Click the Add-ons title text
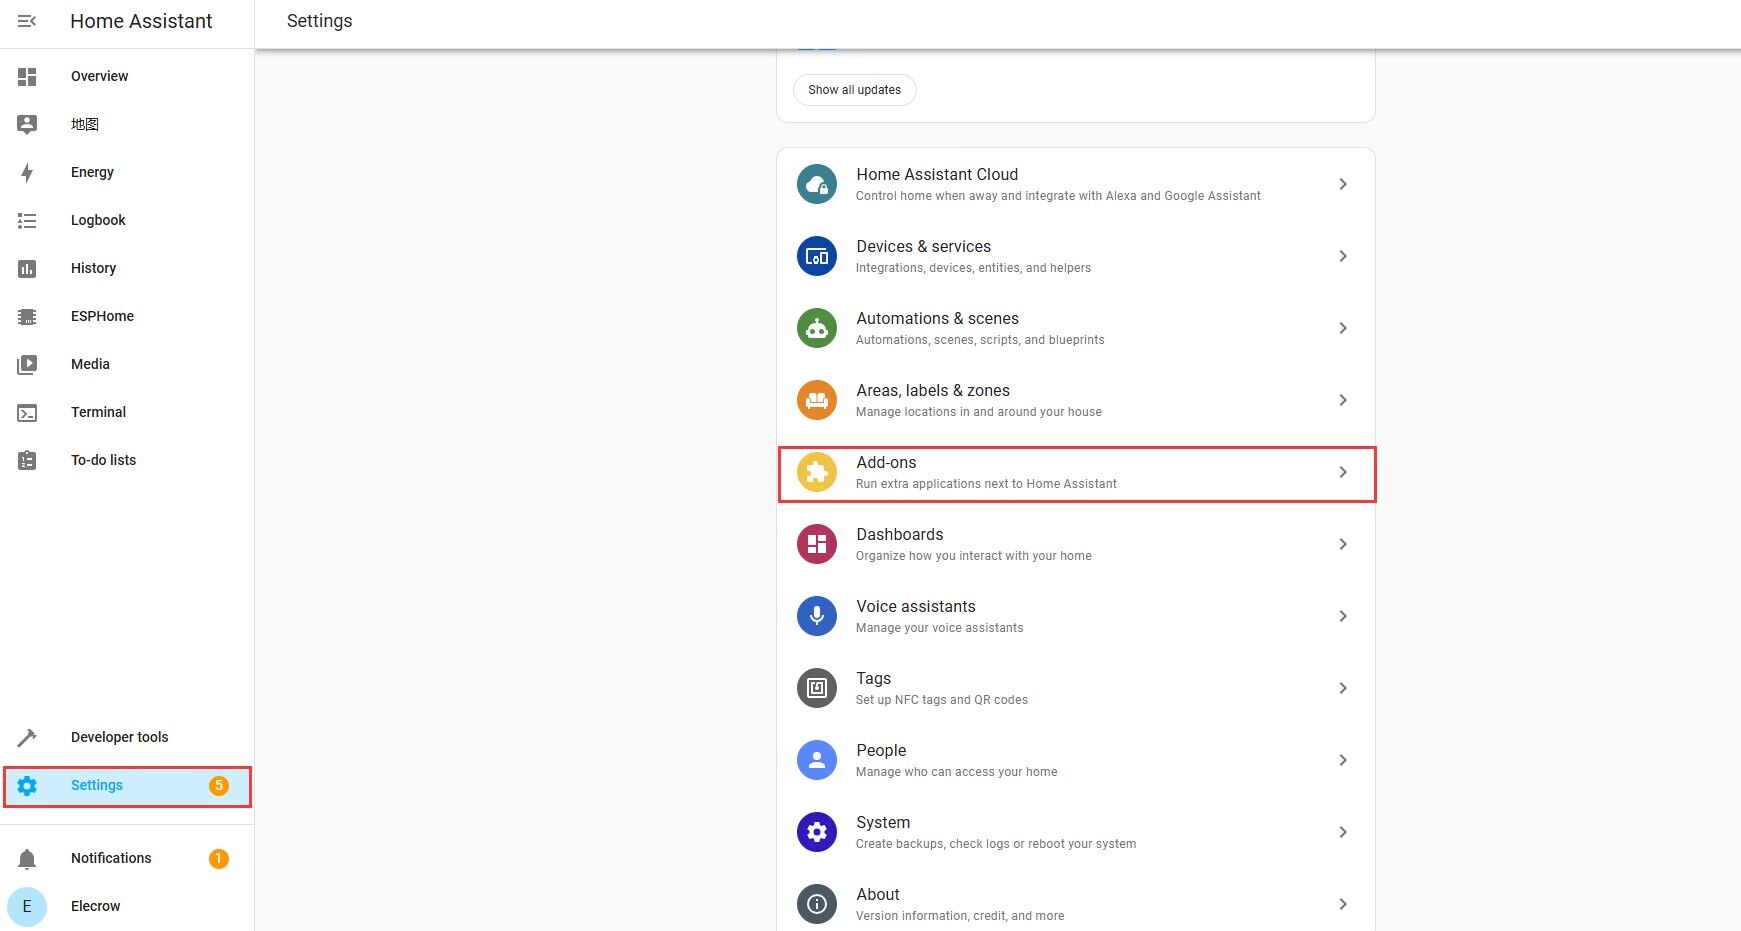Screen dimensions: 1741x931 (x=886, y=462)
